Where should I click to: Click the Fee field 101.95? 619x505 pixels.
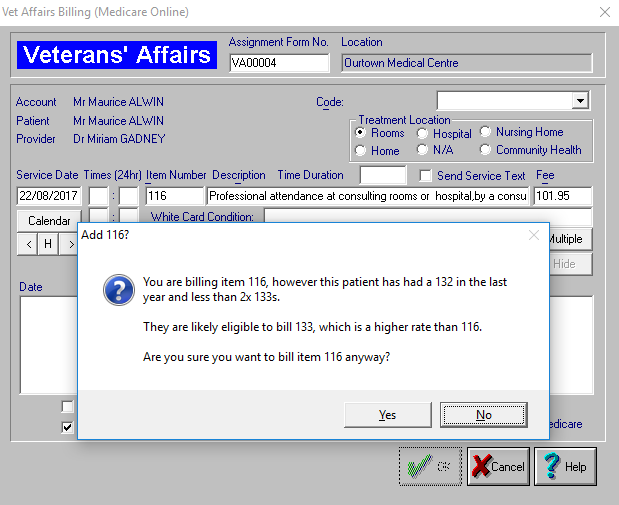[x=563, y=196]
